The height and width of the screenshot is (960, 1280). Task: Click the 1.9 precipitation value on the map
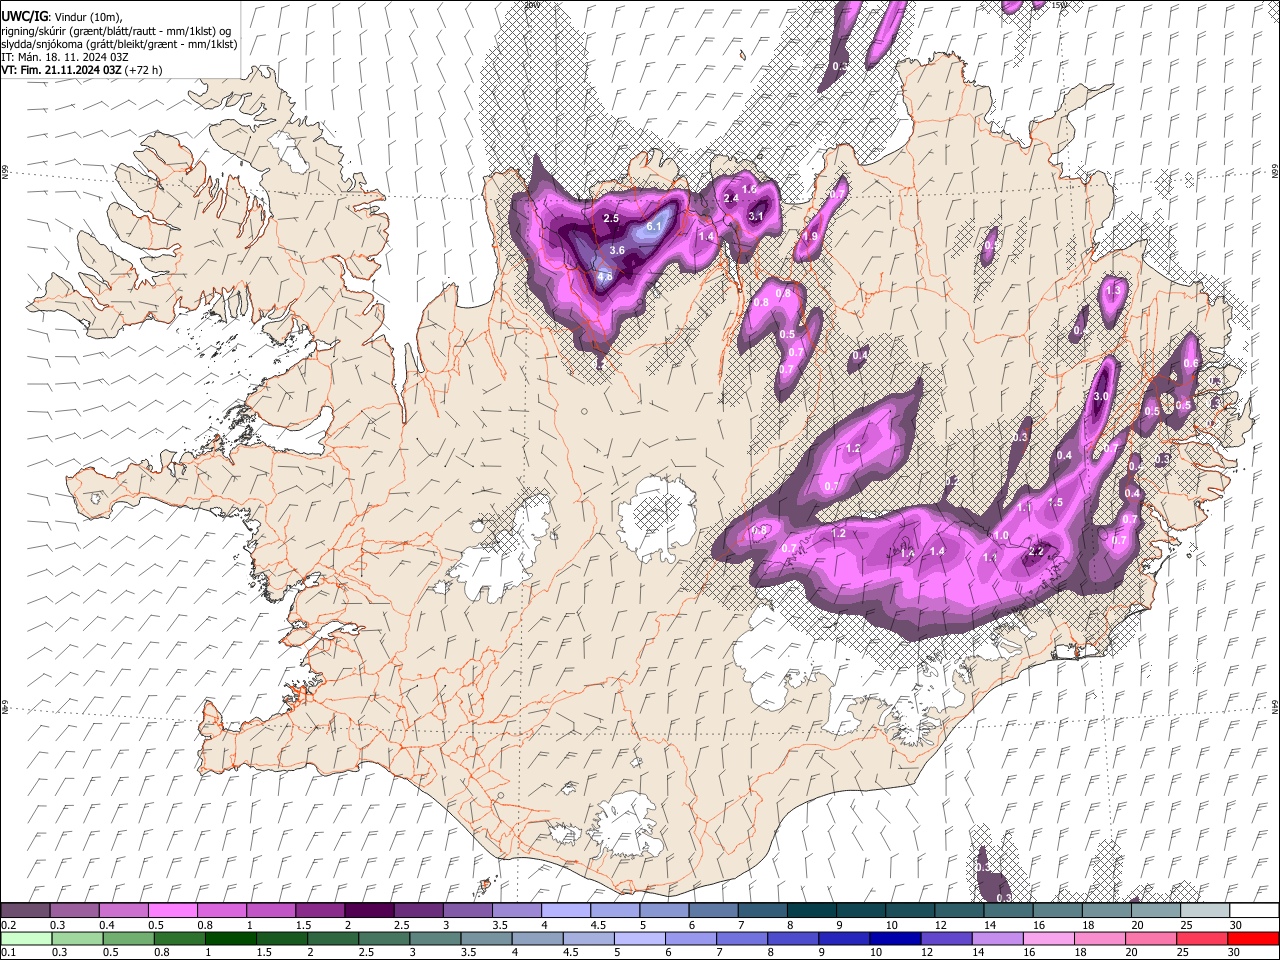(811, 236)
